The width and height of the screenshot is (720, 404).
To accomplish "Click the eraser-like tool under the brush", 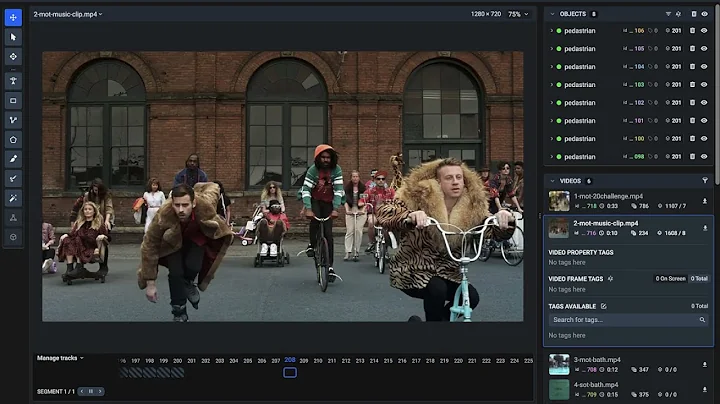I will (x=13, y=179).
